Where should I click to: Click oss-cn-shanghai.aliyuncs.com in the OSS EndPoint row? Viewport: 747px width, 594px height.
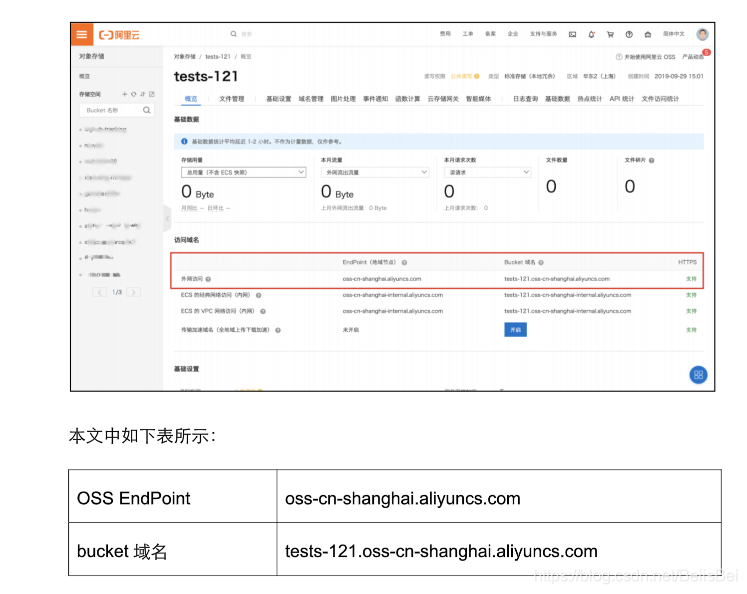[x=403, y=498]
